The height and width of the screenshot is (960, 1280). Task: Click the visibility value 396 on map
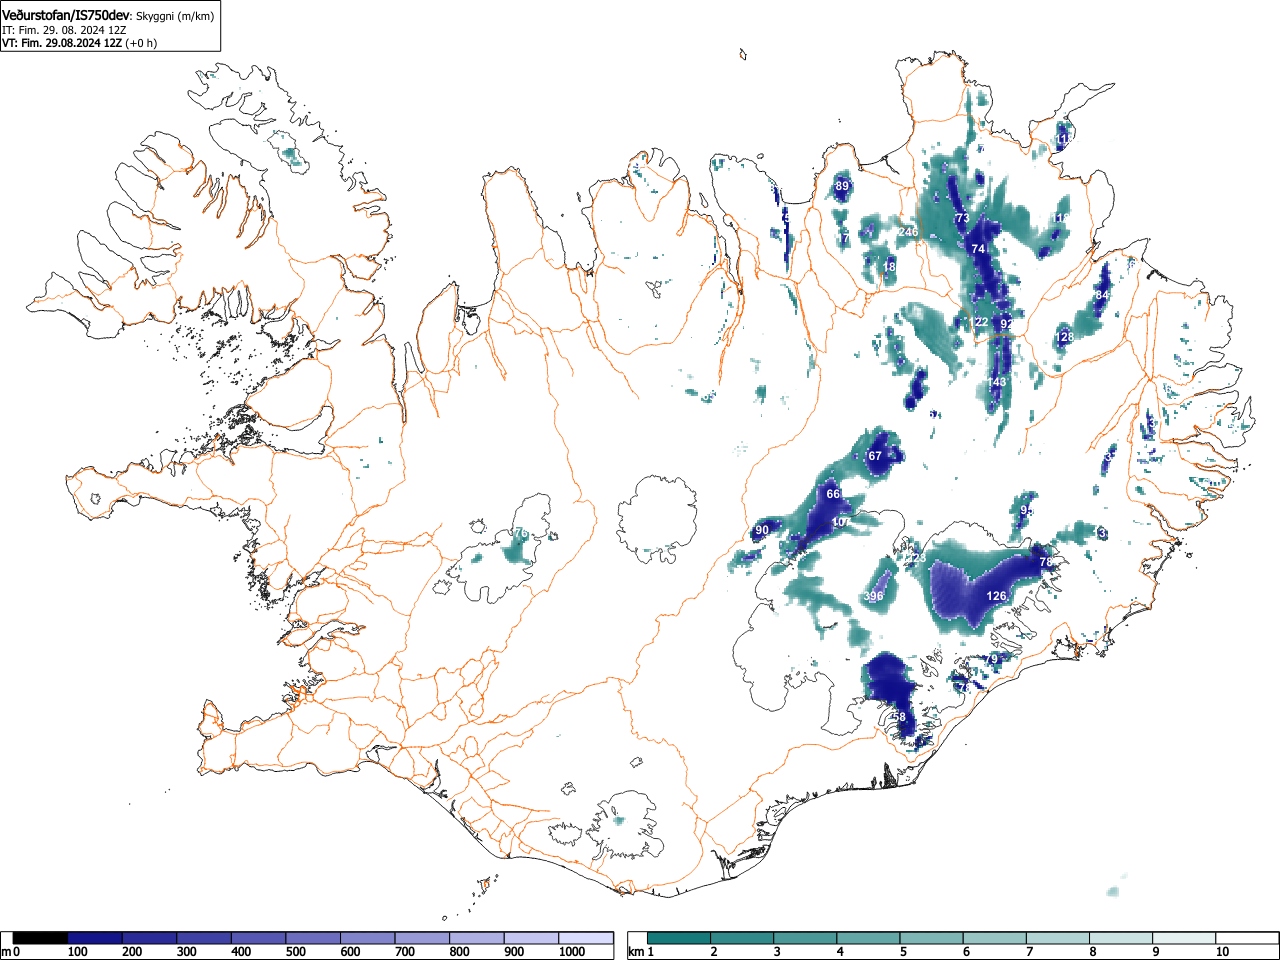pos(873,597)
